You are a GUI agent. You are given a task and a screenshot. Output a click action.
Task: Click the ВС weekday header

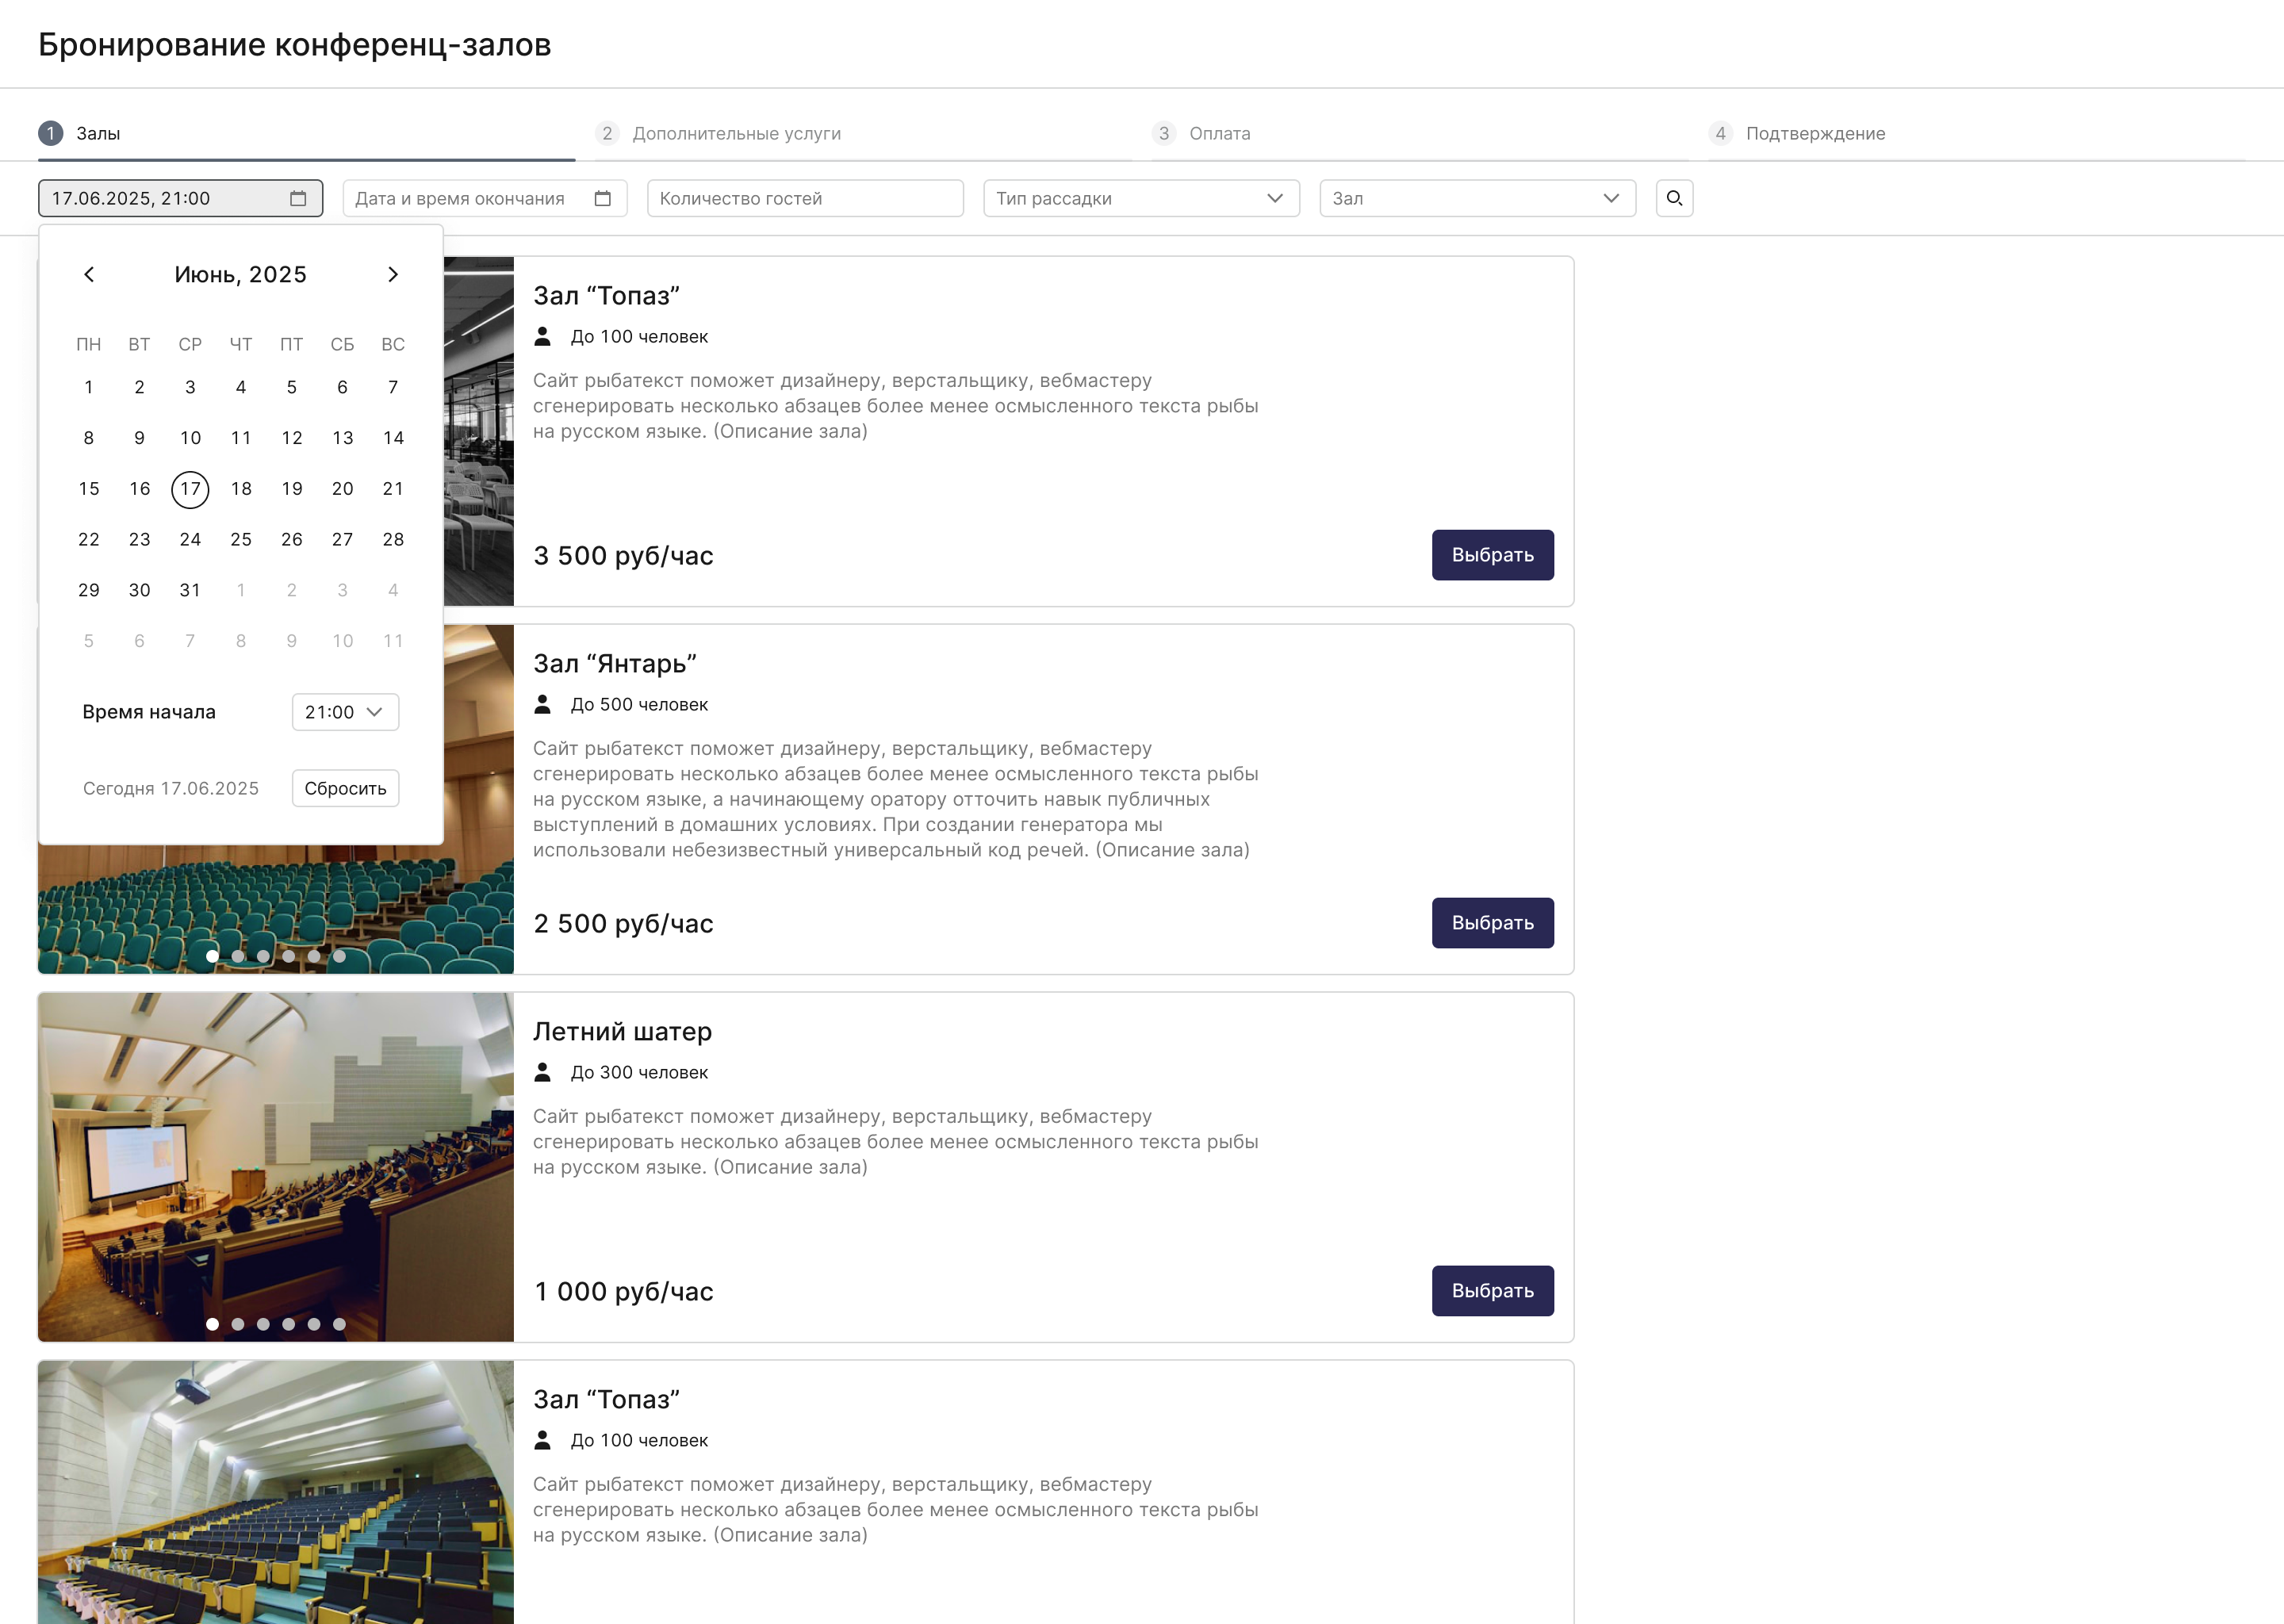coord(393,344)
